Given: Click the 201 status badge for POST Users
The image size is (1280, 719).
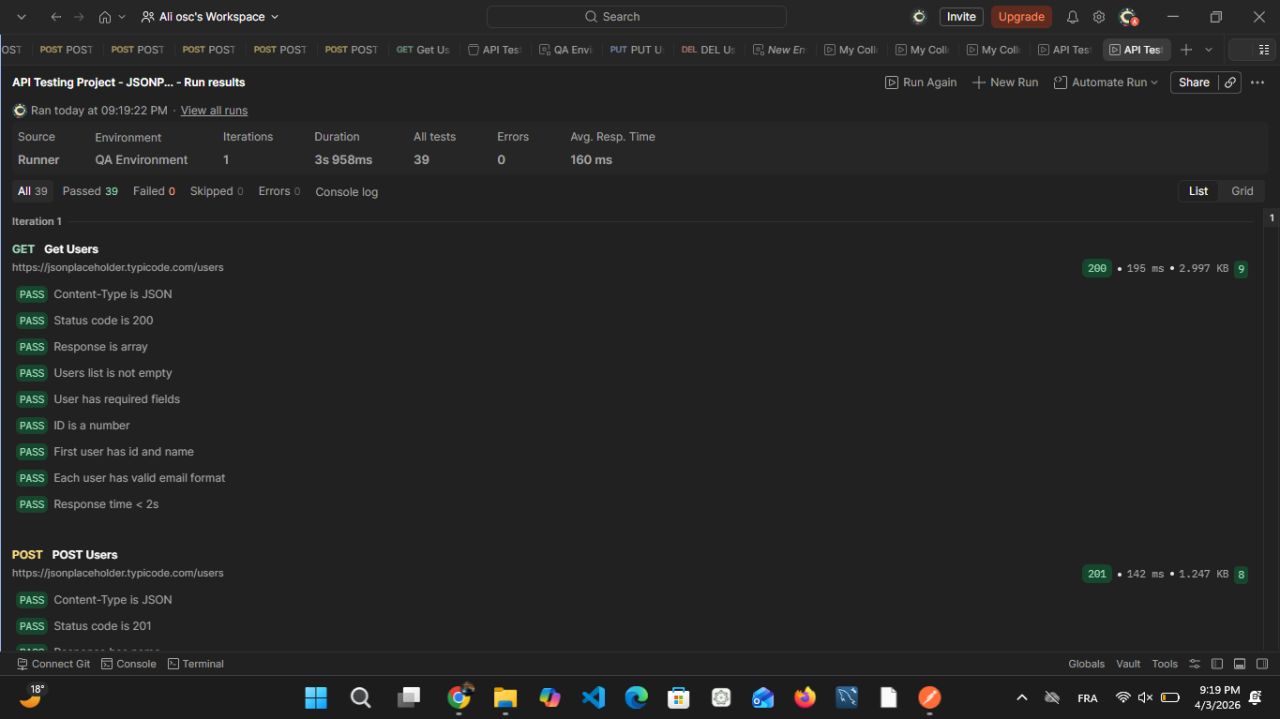Looking at the screenshot, I should (1097, 574).
